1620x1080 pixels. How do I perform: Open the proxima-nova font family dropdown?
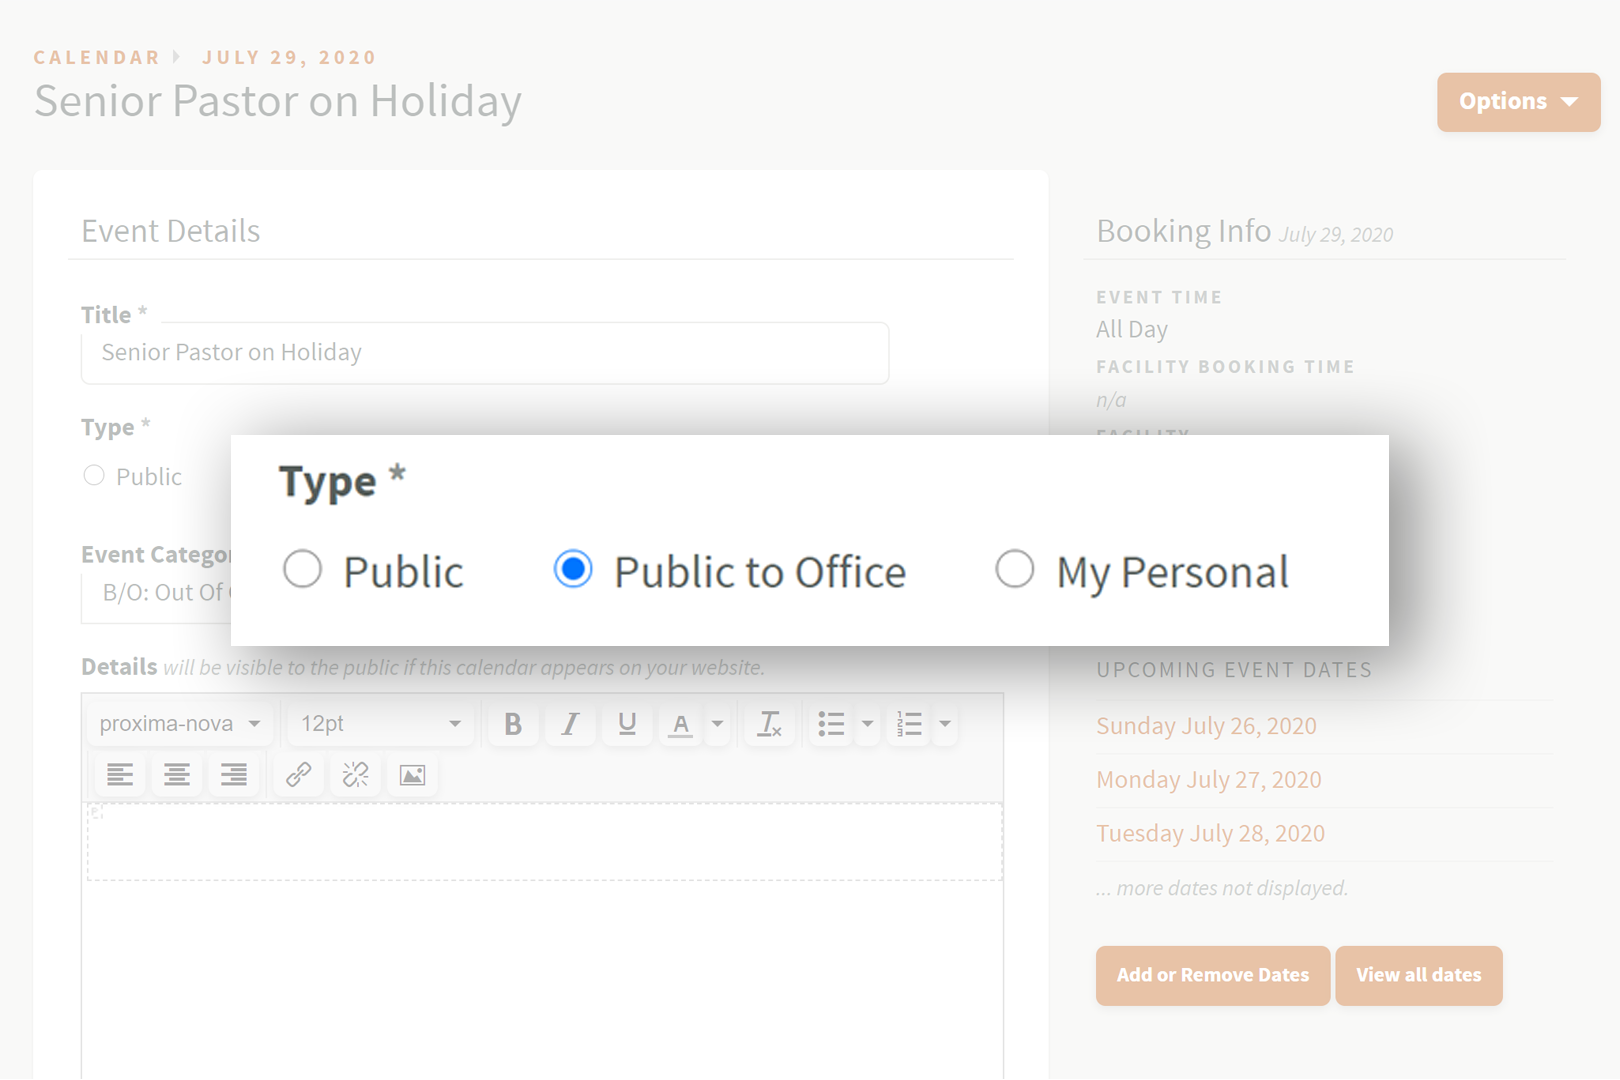[x=178, y=723]
